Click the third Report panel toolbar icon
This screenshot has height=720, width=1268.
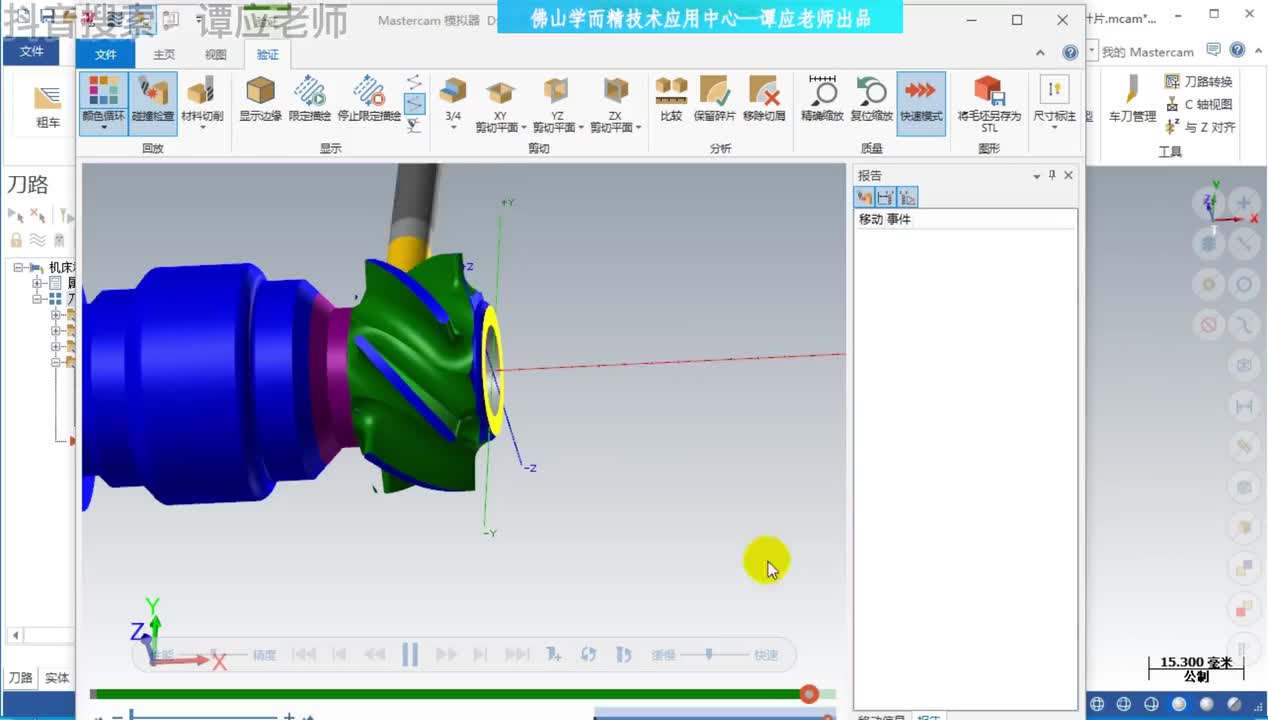click(x=907, y=197)
